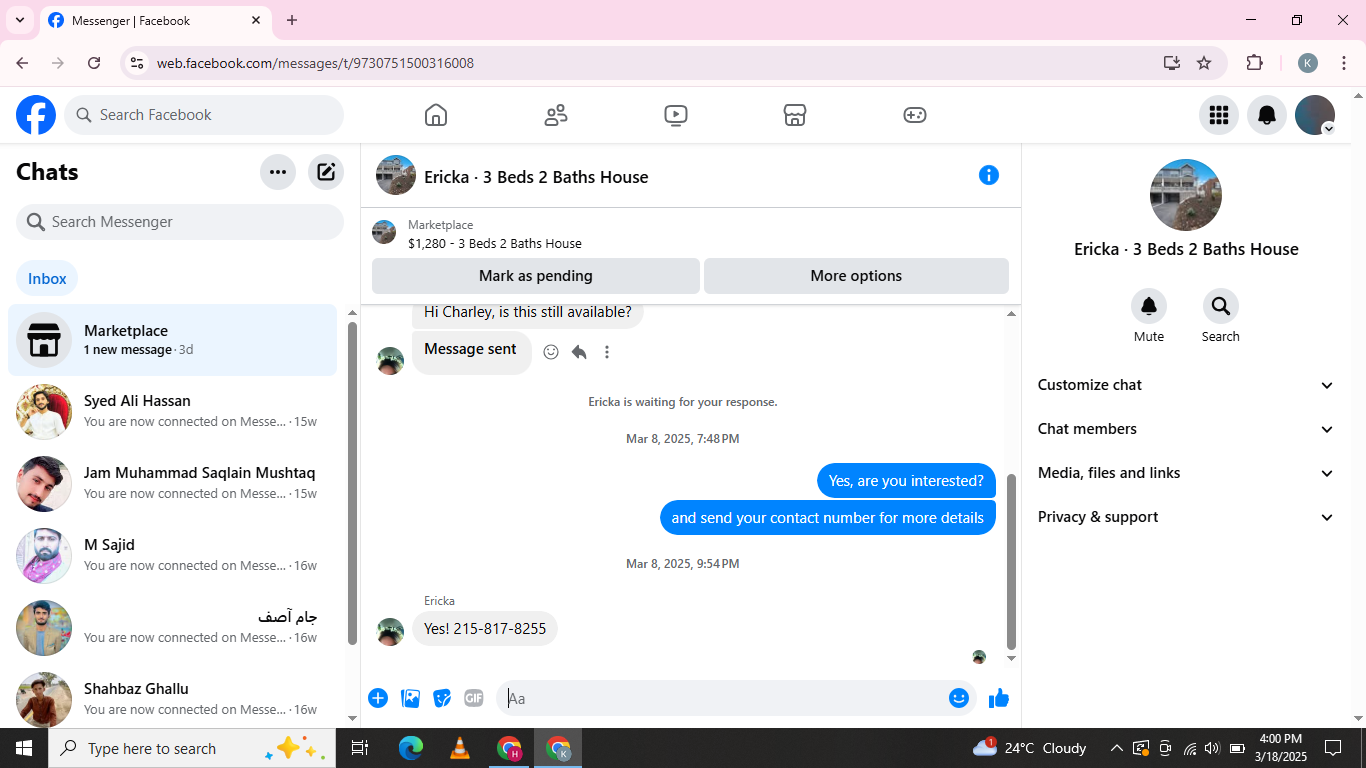Screen dimensions: 1366x768
Task: Click the message text box Aa
Action: pos(722,698)
